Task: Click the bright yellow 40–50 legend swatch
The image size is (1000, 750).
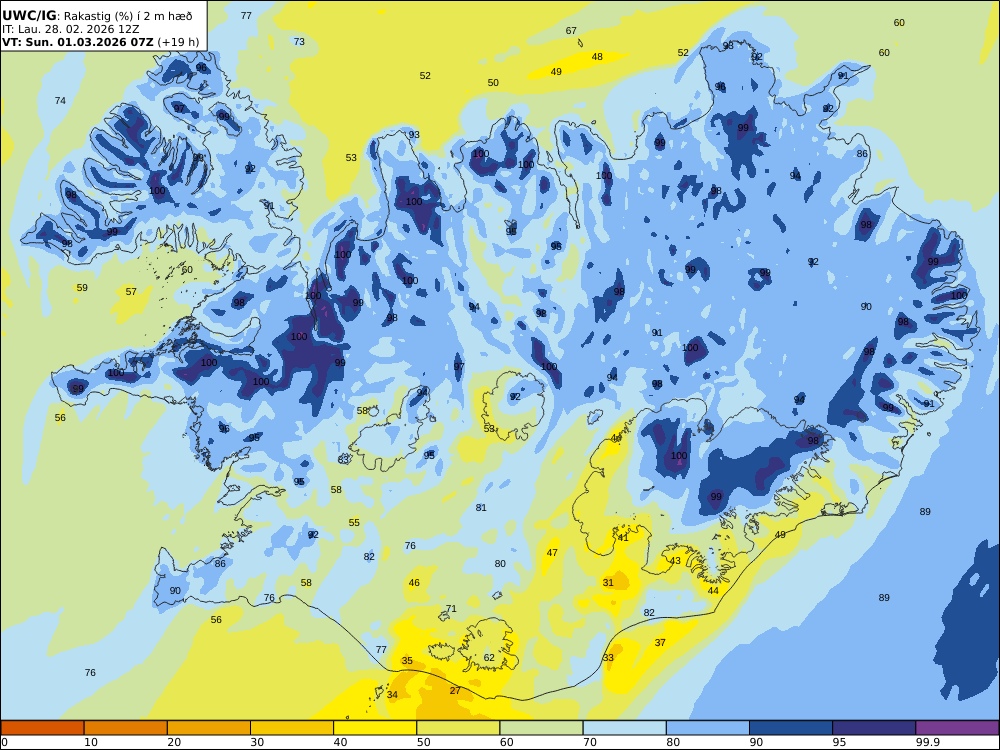Action: click(x=375, y=728)
